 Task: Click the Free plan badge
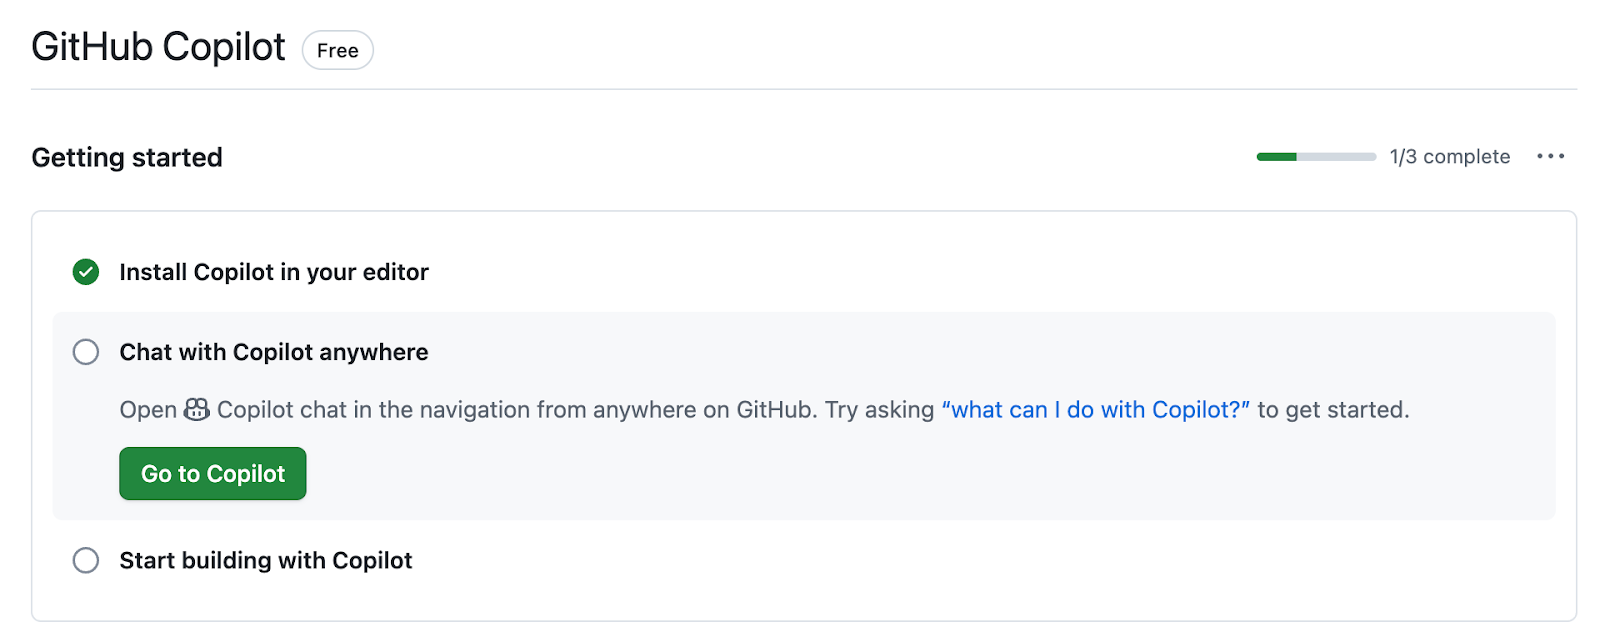point(337,50)
